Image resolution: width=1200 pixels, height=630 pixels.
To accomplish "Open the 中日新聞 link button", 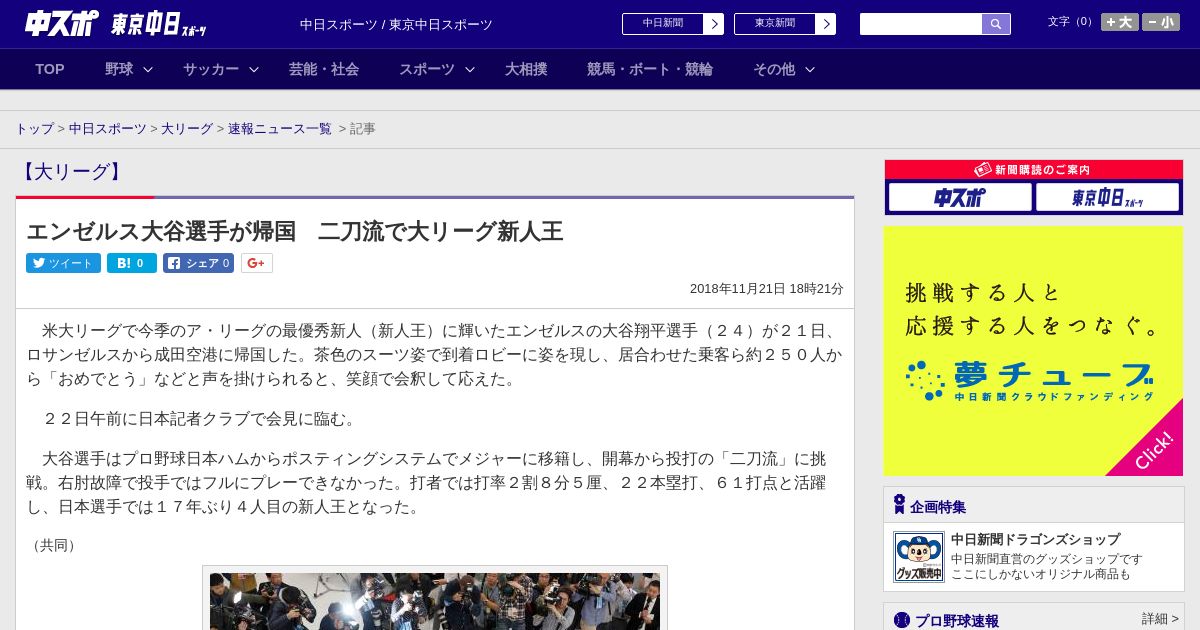I will click(663, 24).
